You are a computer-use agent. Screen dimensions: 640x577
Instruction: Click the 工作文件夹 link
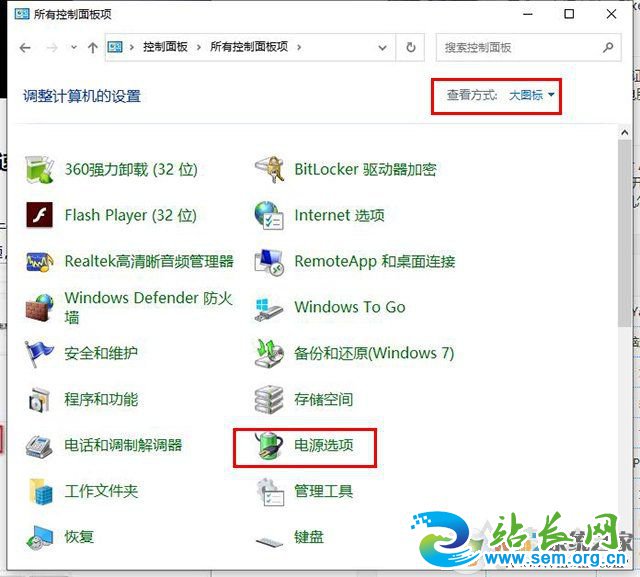101,491
